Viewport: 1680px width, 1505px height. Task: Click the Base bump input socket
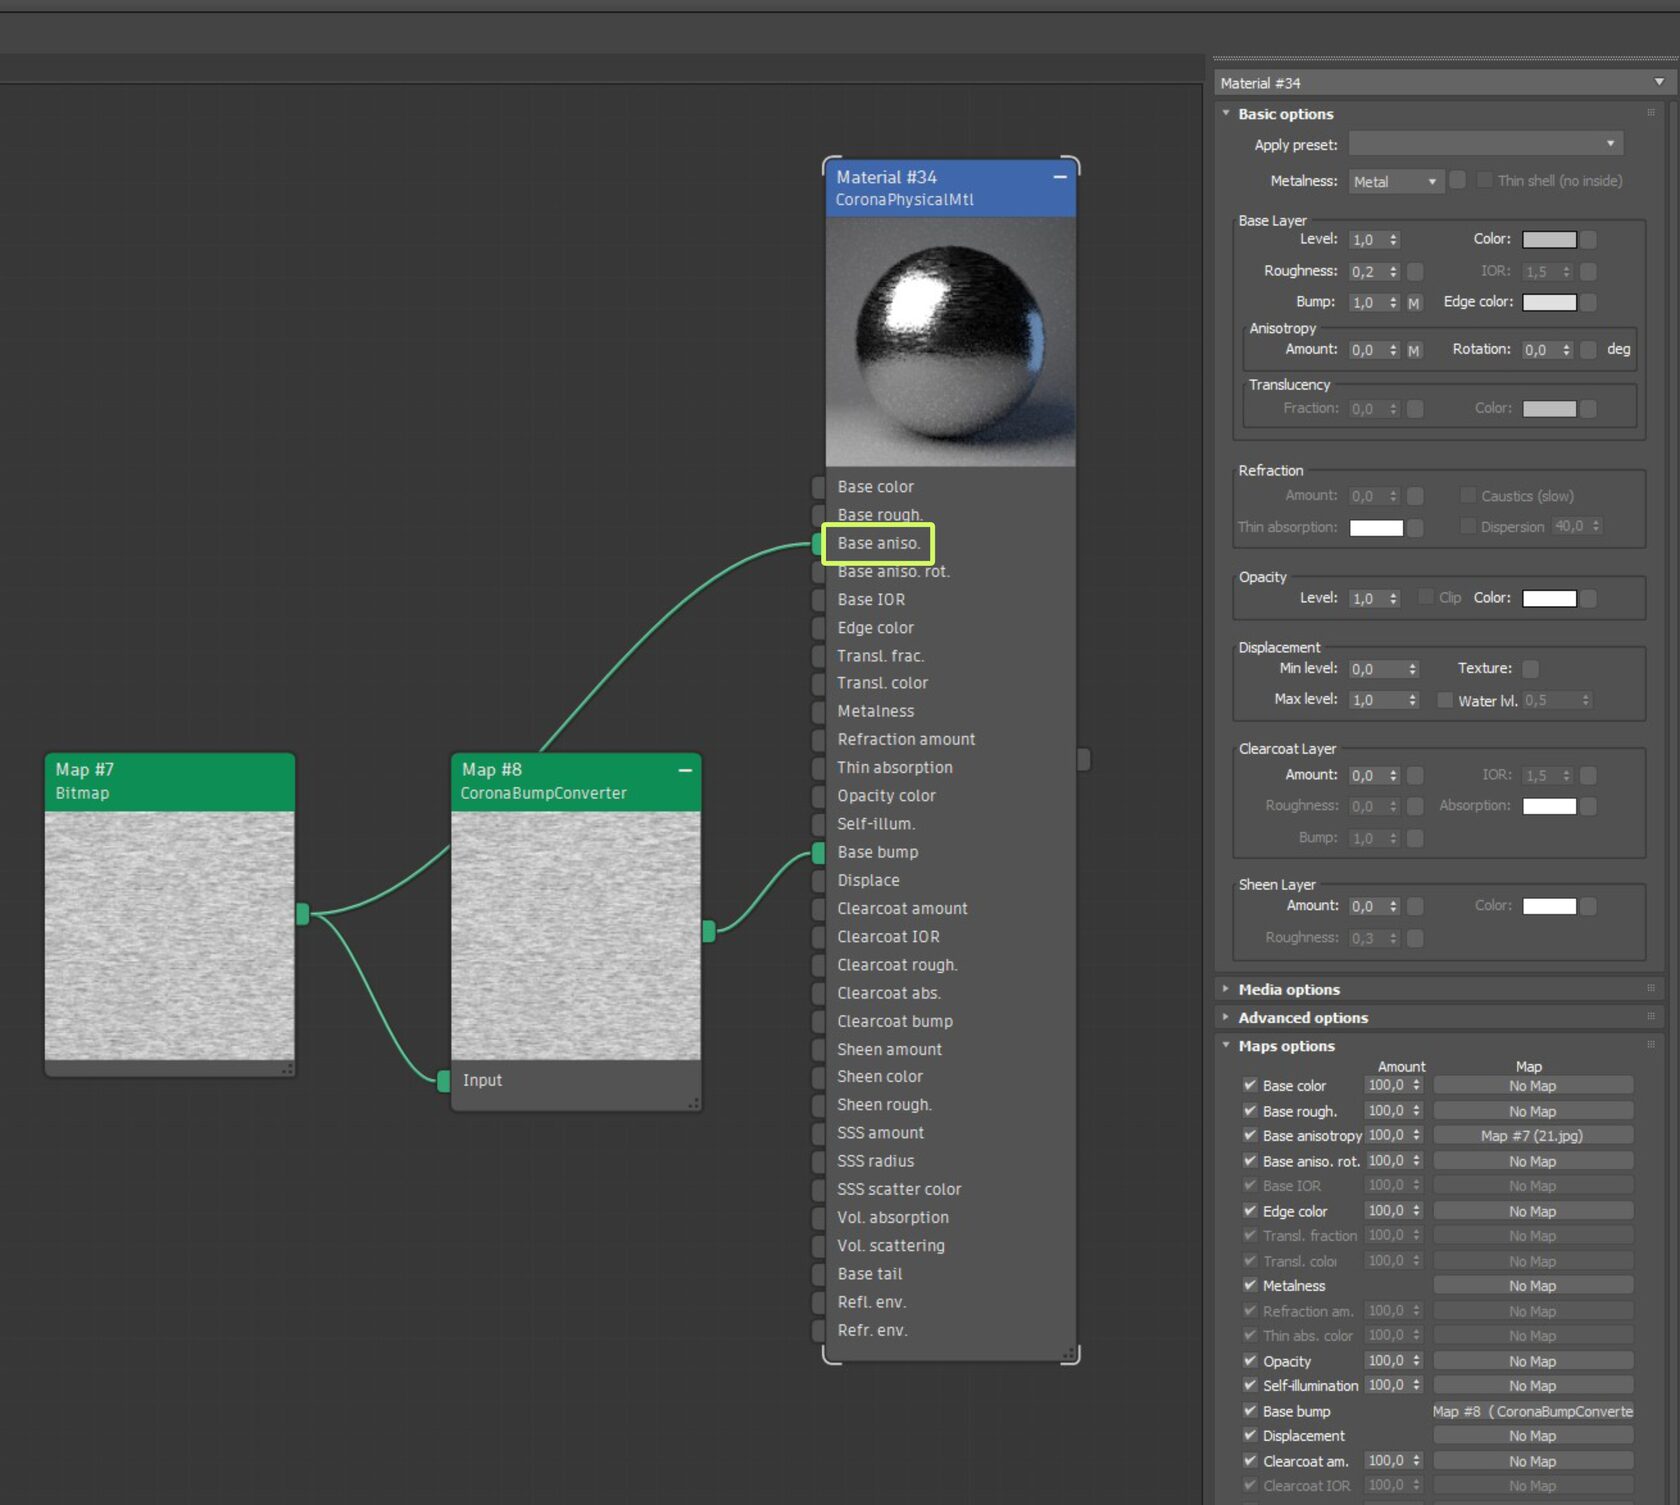tap(818, 853)
